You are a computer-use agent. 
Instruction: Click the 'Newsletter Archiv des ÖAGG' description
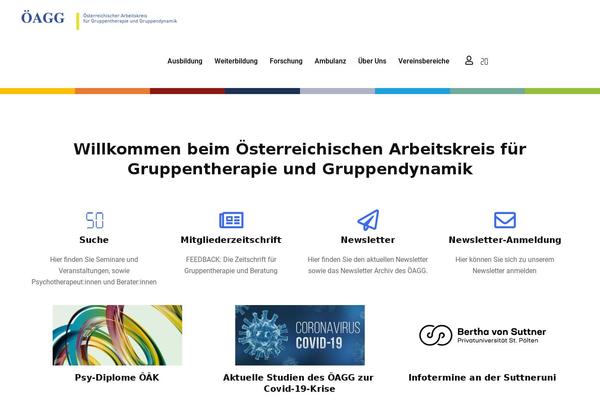(368, 265)
